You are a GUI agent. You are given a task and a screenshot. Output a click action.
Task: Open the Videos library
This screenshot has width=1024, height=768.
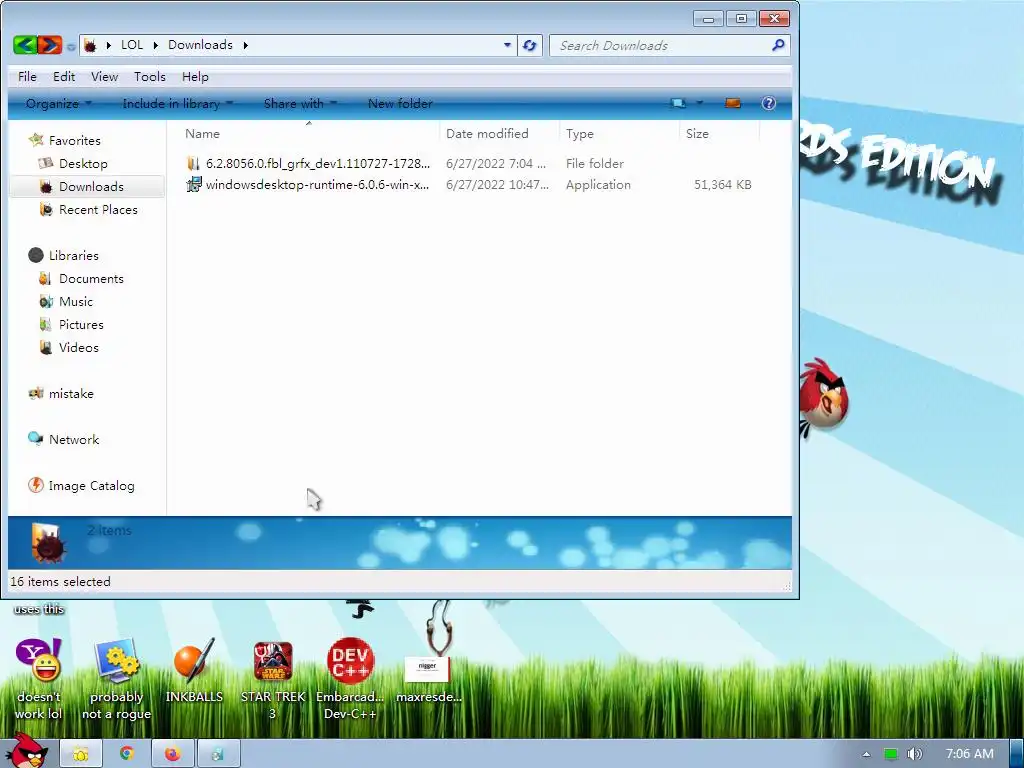[x=78, y=347]
